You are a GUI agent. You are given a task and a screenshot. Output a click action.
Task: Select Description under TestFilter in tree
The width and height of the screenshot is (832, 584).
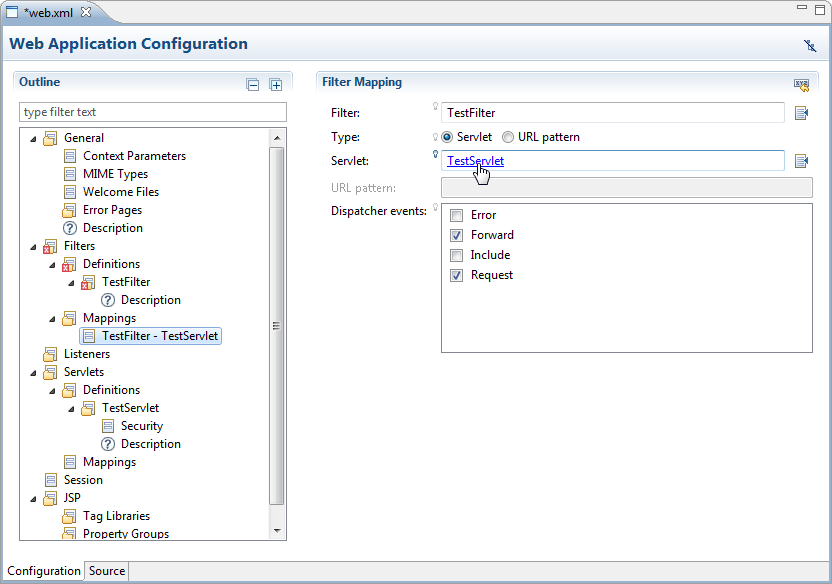pos(151,300)
